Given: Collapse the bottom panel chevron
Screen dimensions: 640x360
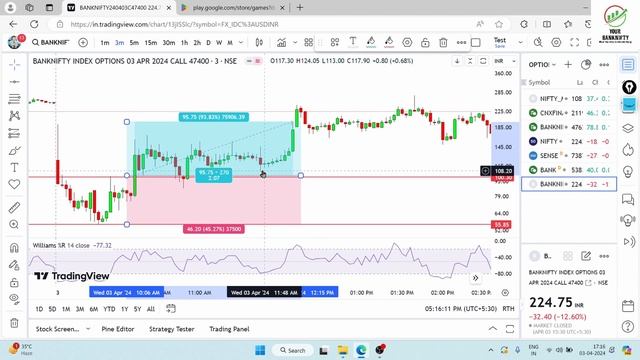Looking at the screenshot, I should (493, 329).
